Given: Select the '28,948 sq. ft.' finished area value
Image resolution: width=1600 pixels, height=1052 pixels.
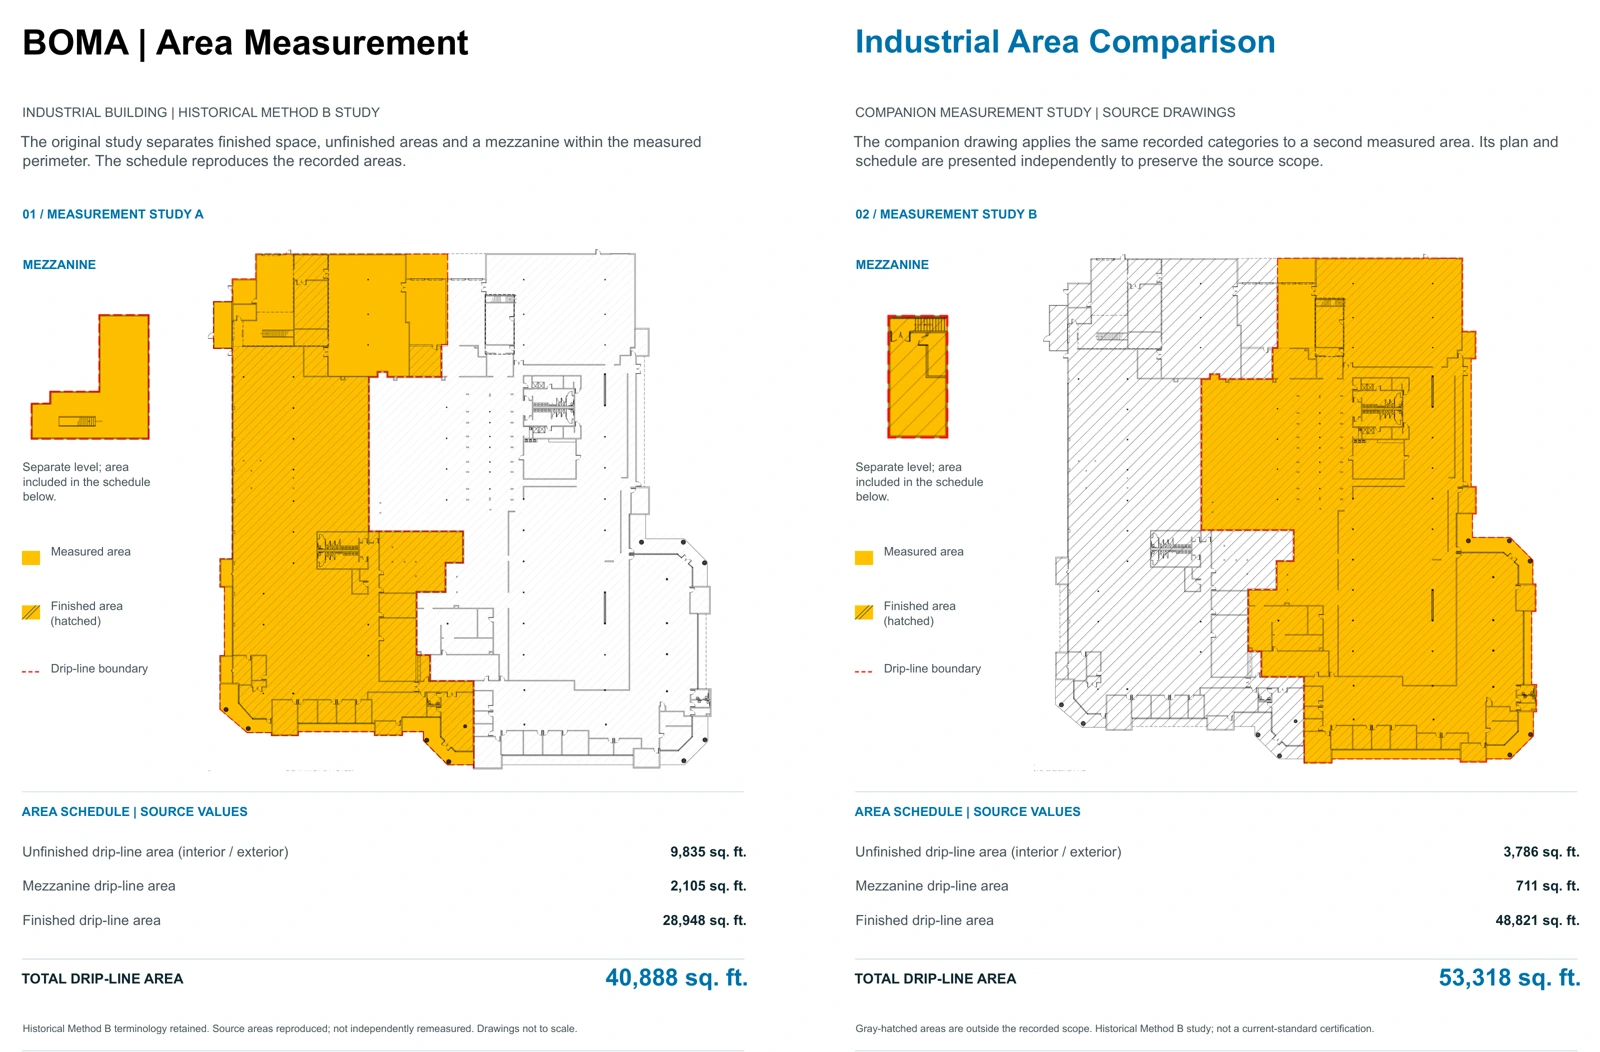Looking at the screenshot, I should (x=704, y=920).
